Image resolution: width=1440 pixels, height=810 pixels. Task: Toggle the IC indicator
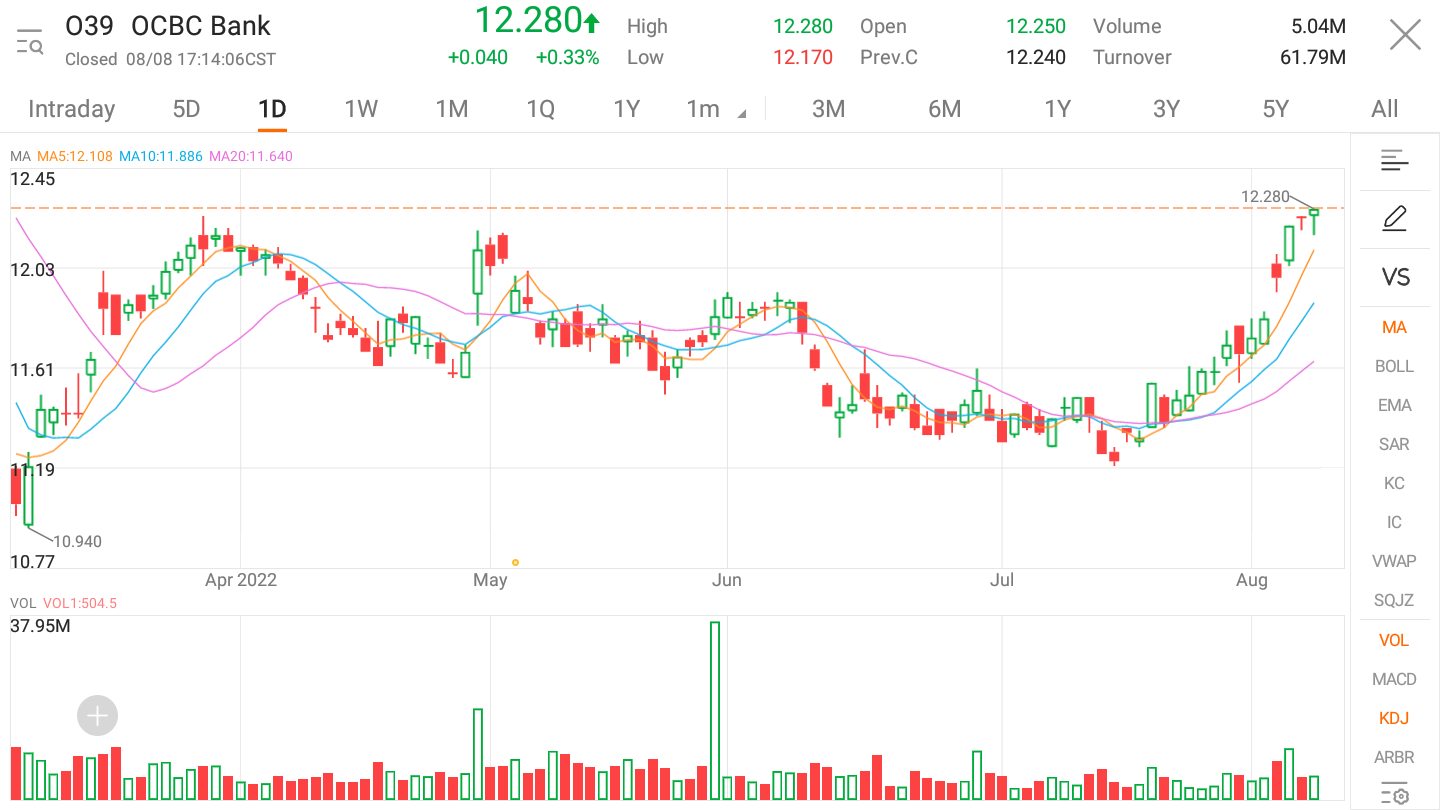[1394, 522]
